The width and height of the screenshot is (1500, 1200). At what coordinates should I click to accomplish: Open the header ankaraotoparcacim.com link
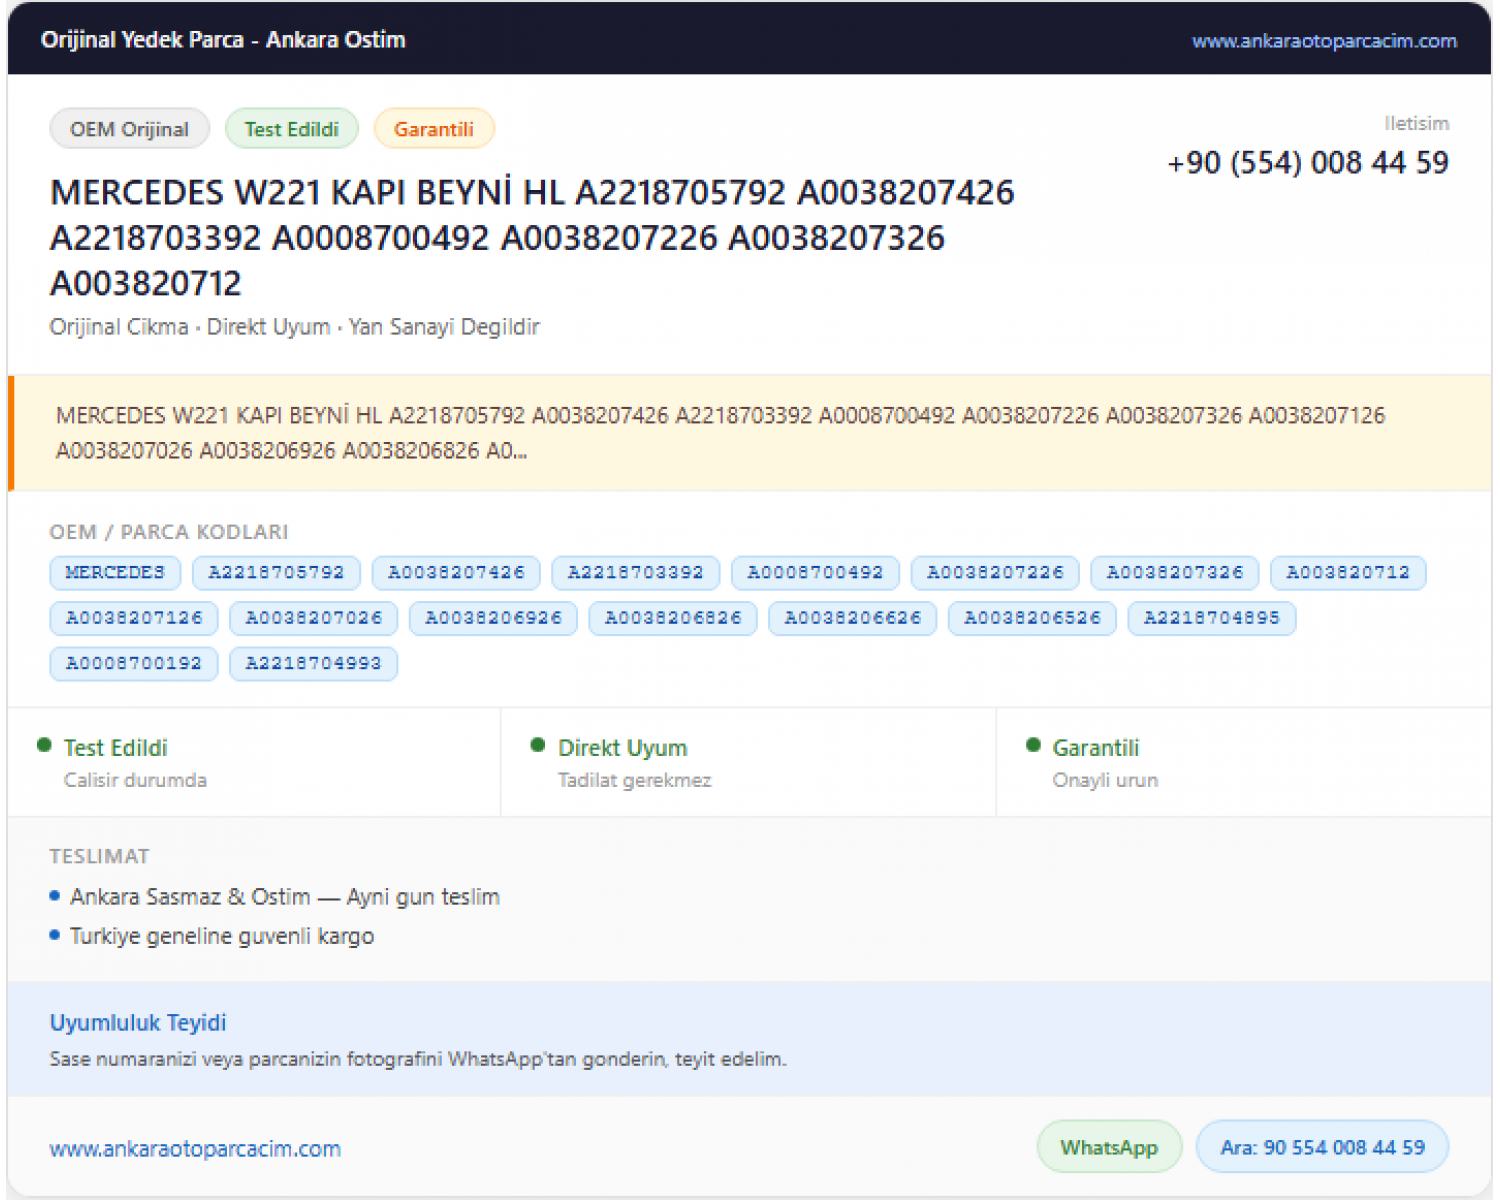click(1324, 41)
